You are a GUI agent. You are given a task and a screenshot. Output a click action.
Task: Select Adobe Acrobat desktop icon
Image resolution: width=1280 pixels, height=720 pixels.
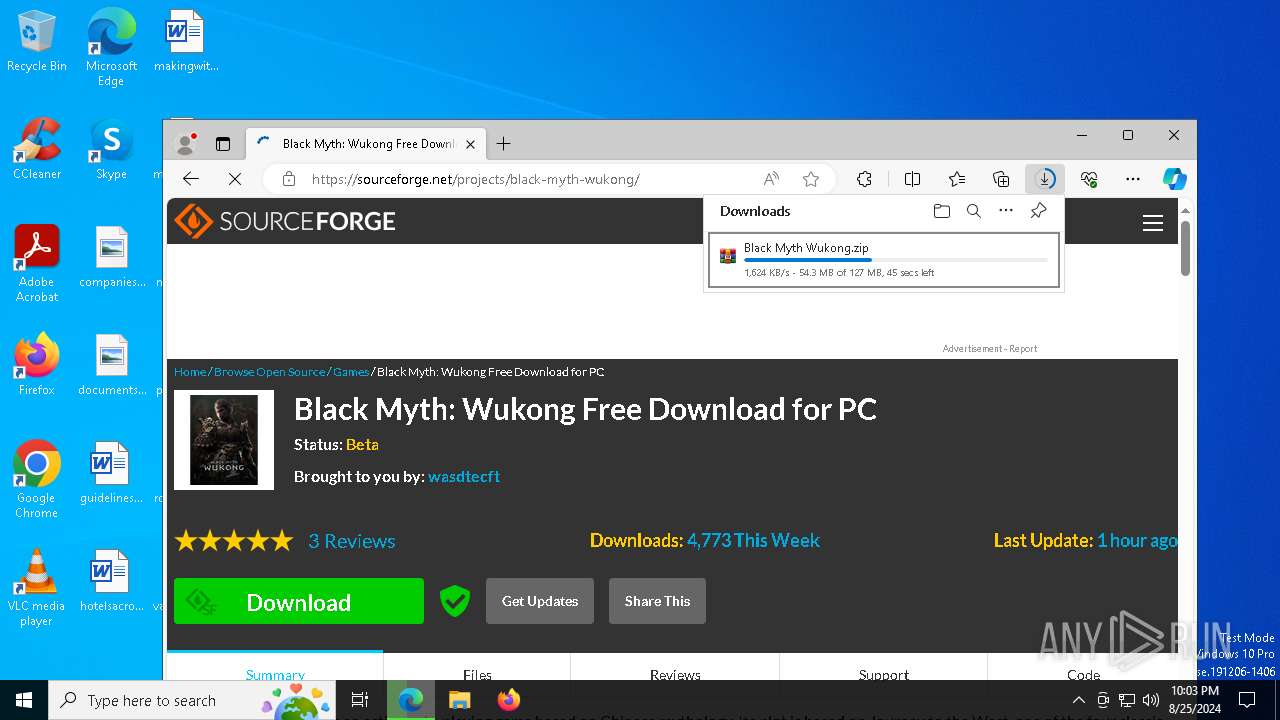[x=37, y=264]
